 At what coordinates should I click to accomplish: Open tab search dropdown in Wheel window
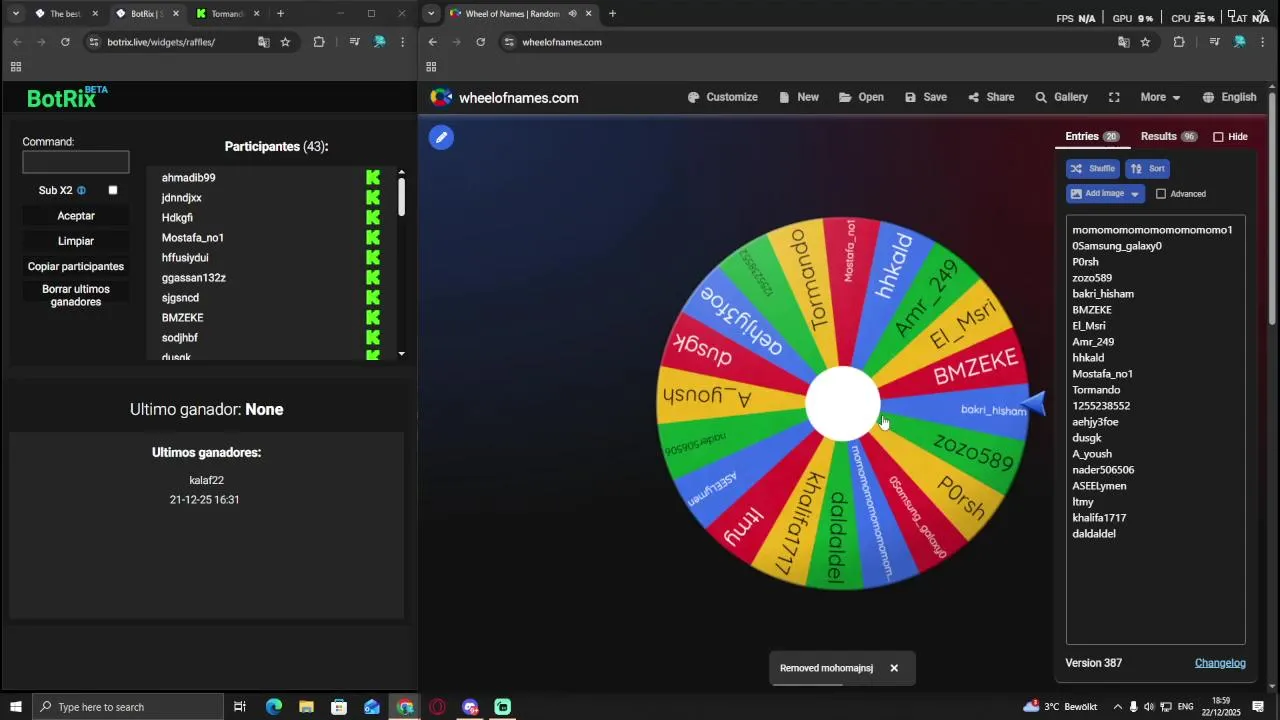pyautogui.click(x=431, y=14)
